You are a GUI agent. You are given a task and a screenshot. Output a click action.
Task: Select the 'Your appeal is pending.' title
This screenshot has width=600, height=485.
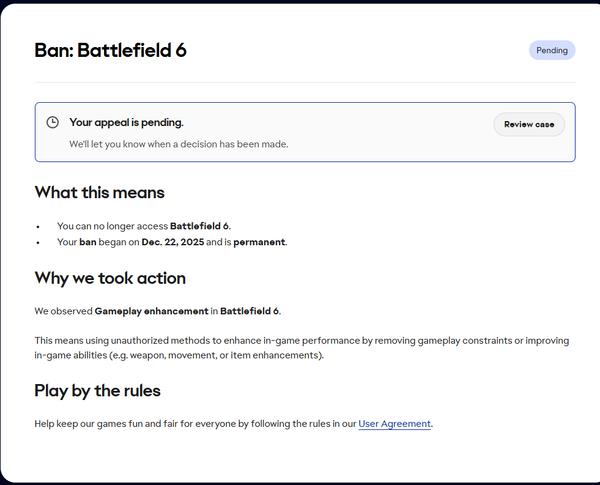[x=126, y=123]
